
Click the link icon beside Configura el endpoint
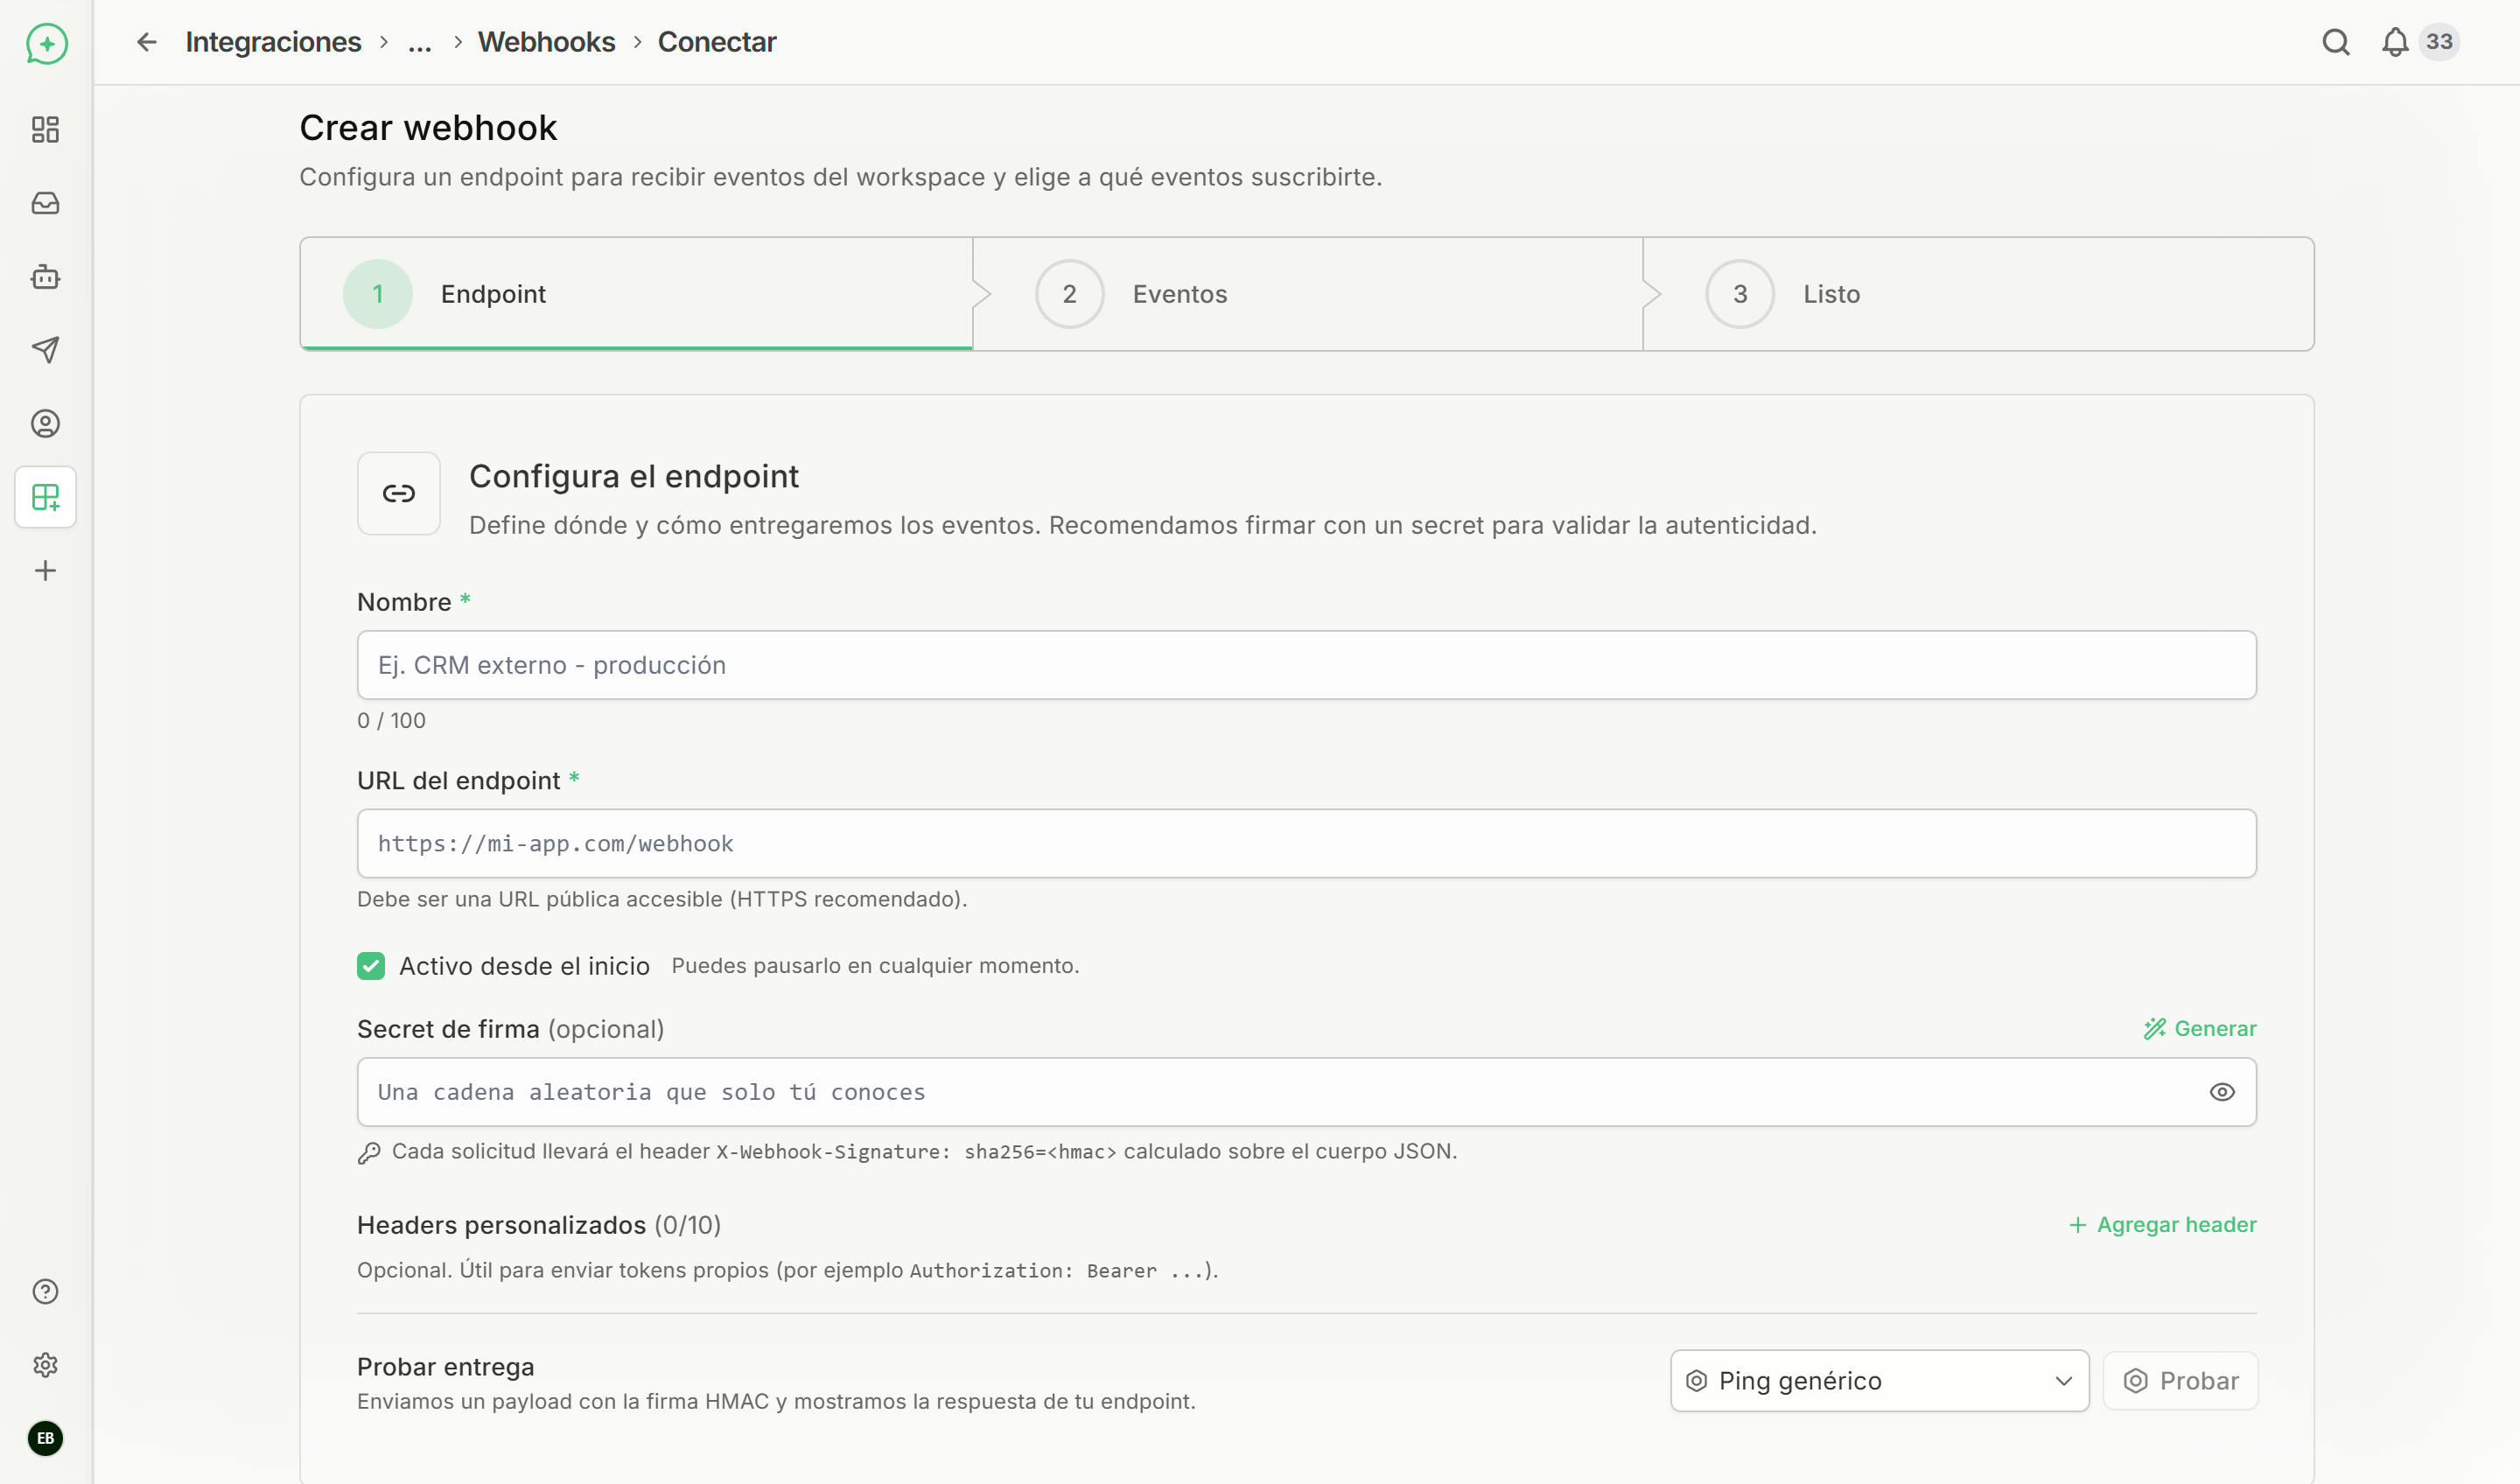point(399,493)
